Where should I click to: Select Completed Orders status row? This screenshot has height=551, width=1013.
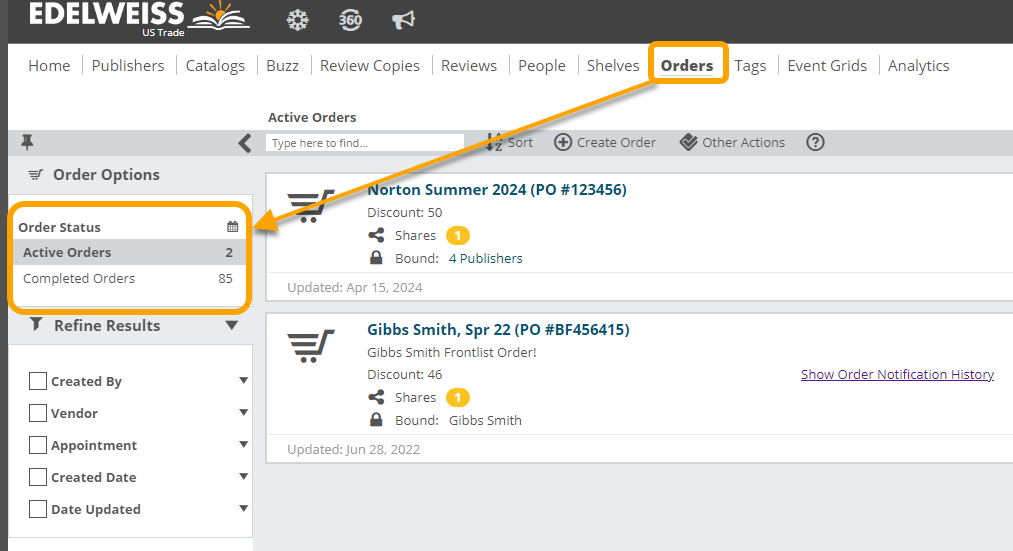(129, 278)
